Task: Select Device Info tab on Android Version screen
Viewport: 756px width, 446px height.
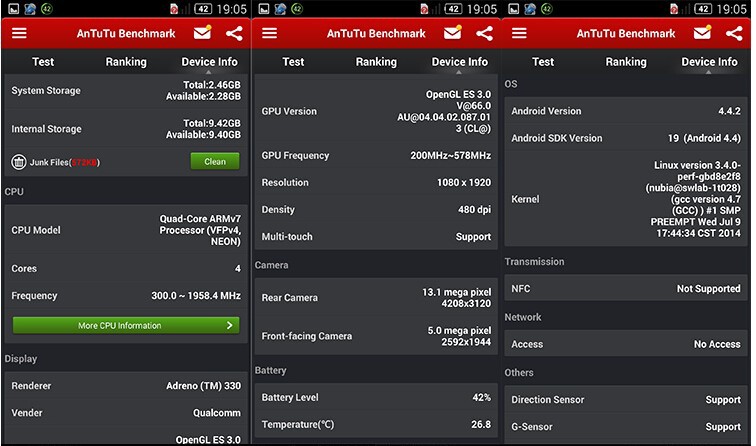Action: coord(709,62)
